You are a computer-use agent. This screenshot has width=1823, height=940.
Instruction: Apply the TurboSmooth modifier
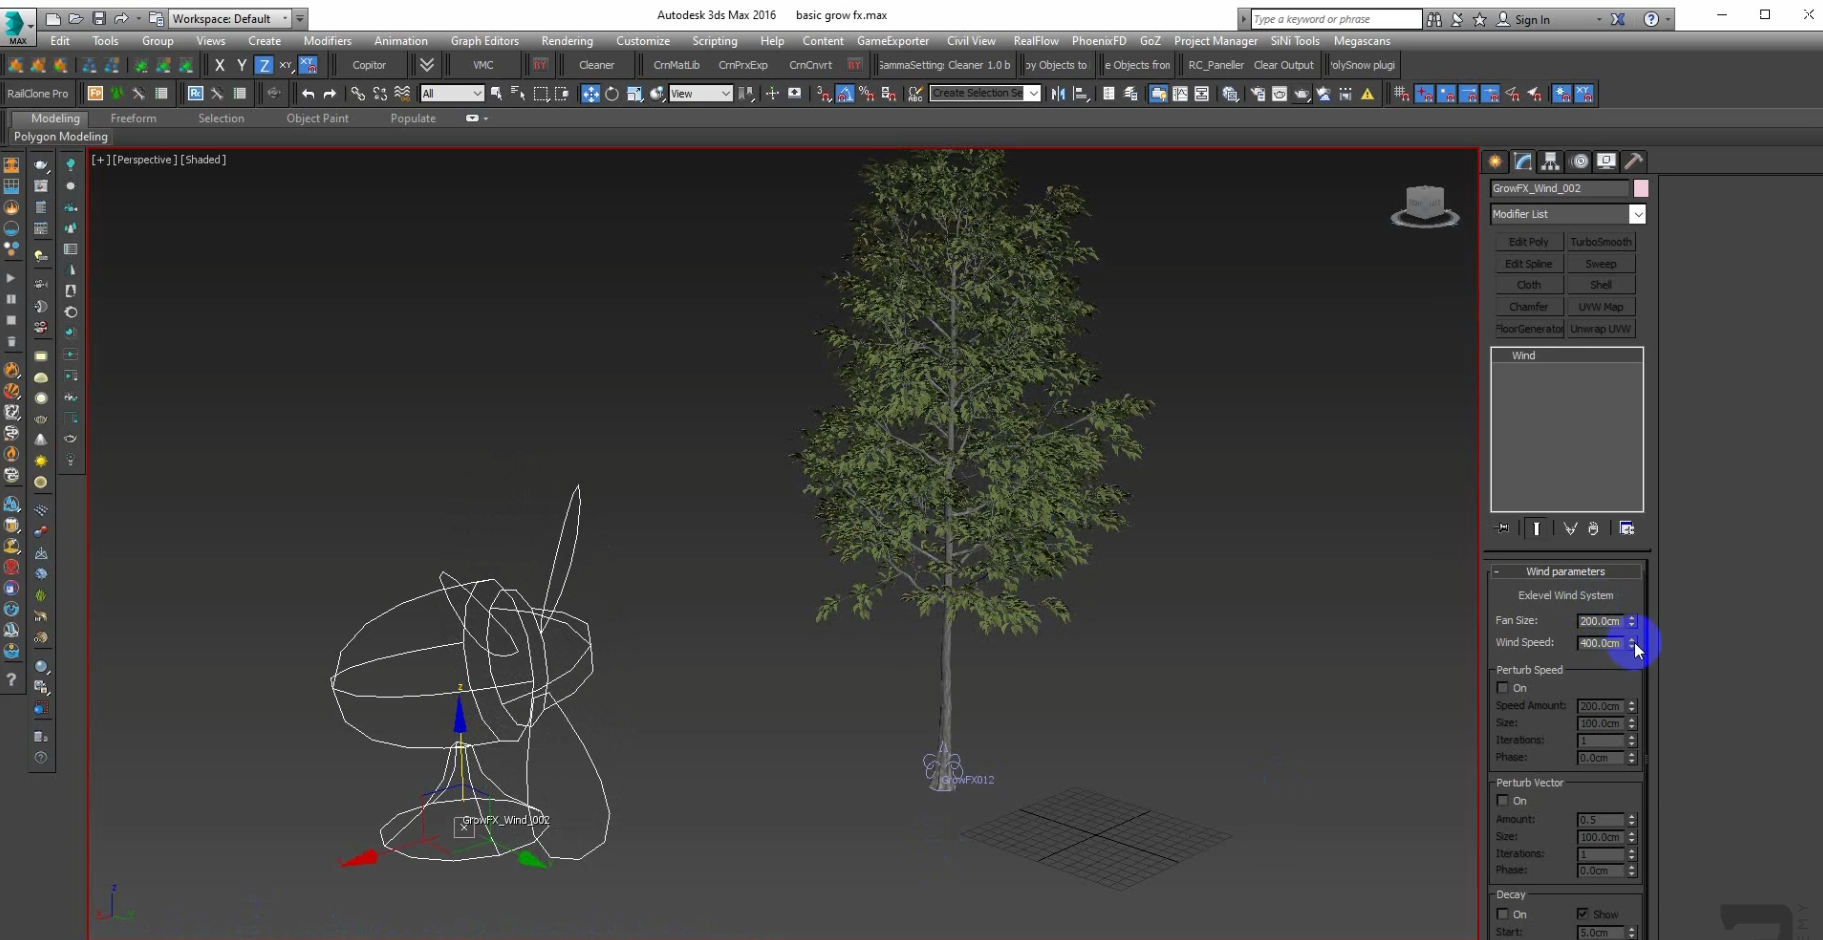pos(1601,241)
